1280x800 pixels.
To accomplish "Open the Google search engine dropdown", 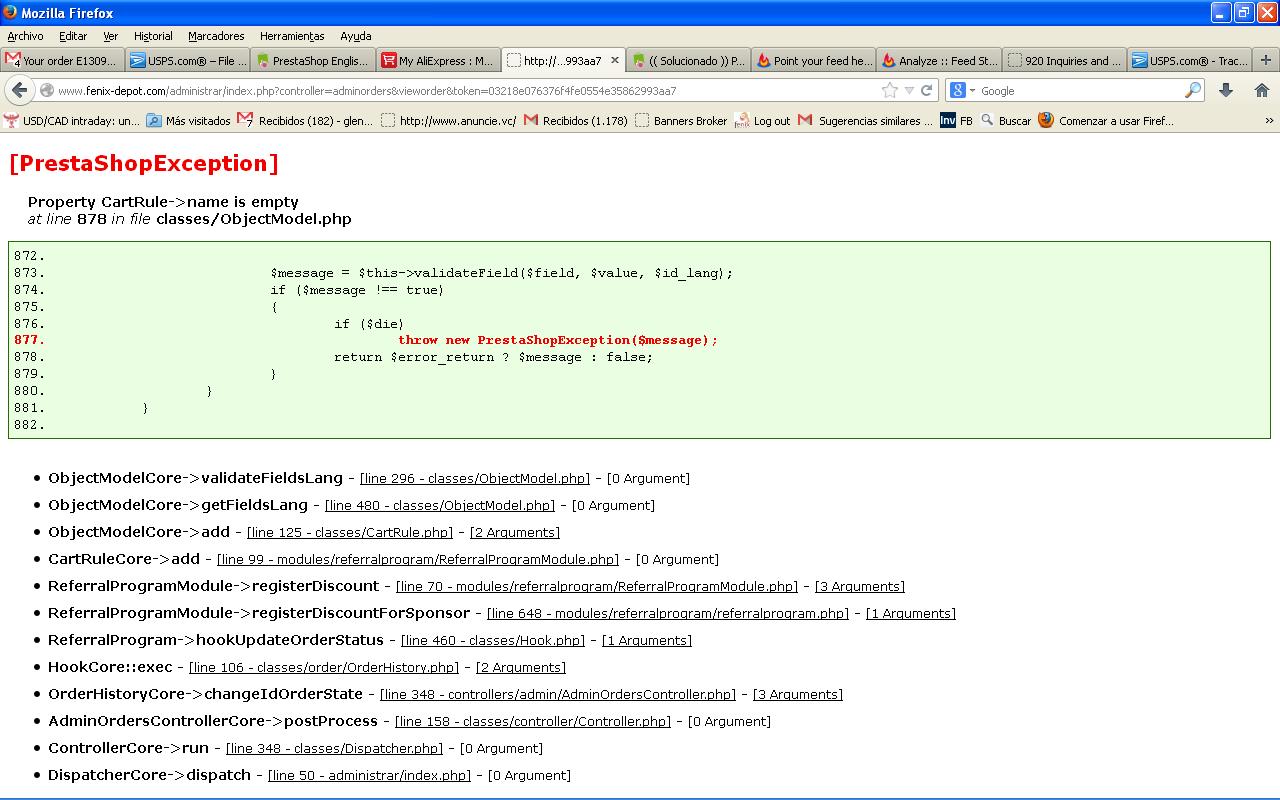I will tap(961, 90).
